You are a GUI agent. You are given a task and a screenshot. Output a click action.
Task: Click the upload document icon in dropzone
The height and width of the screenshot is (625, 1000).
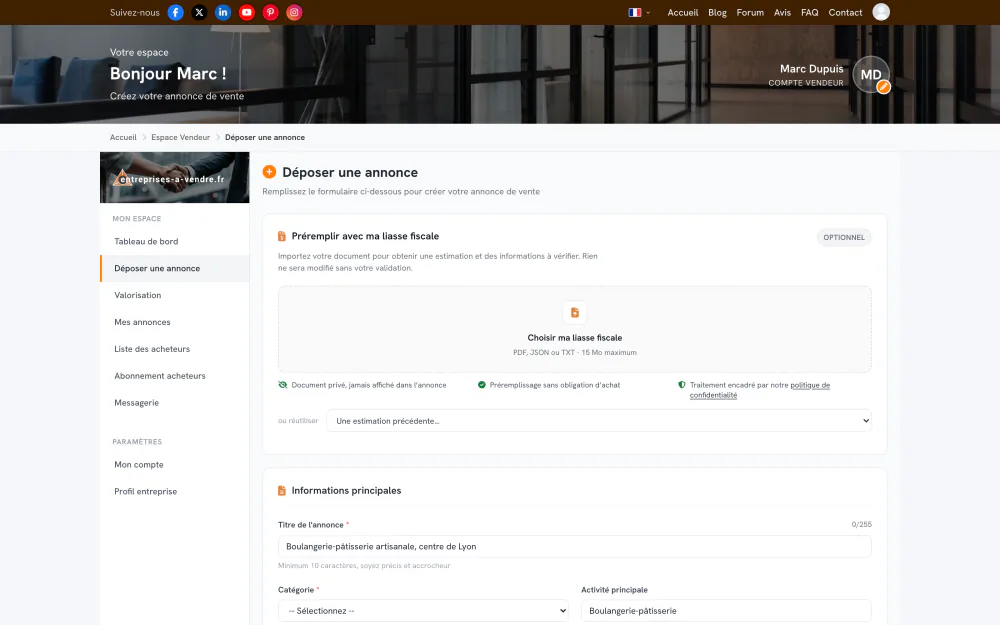tap(575, 312)
